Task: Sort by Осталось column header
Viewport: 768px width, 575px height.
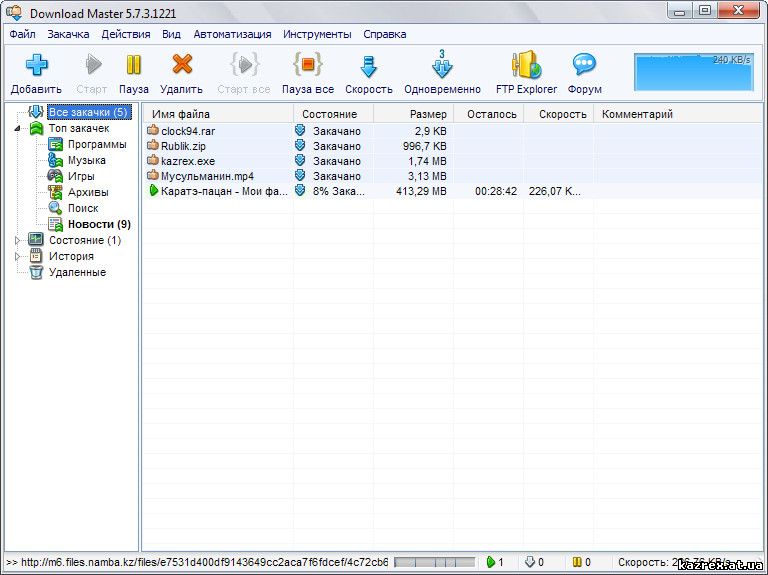Action: click(489, 114)
